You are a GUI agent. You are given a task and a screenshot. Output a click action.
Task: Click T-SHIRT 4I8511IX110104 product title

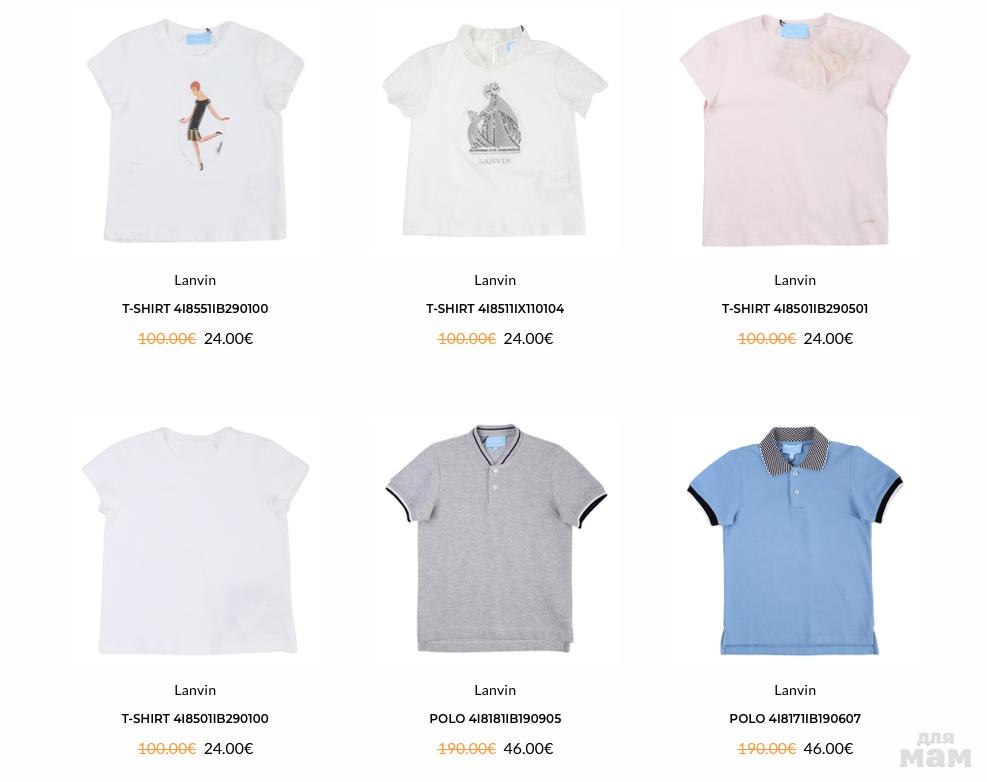click(495, 309)
